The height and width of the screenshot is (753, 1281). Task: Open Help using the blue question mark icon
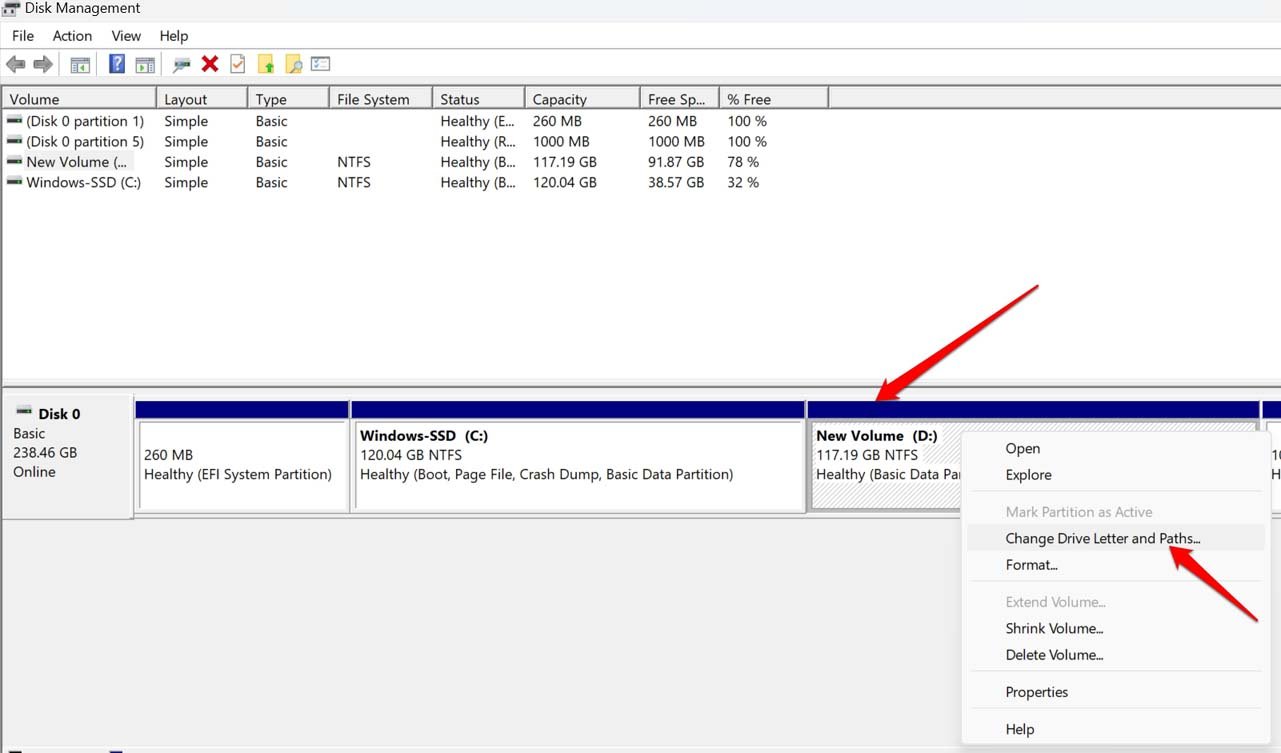pyautogui.click(x=117, y=63)
